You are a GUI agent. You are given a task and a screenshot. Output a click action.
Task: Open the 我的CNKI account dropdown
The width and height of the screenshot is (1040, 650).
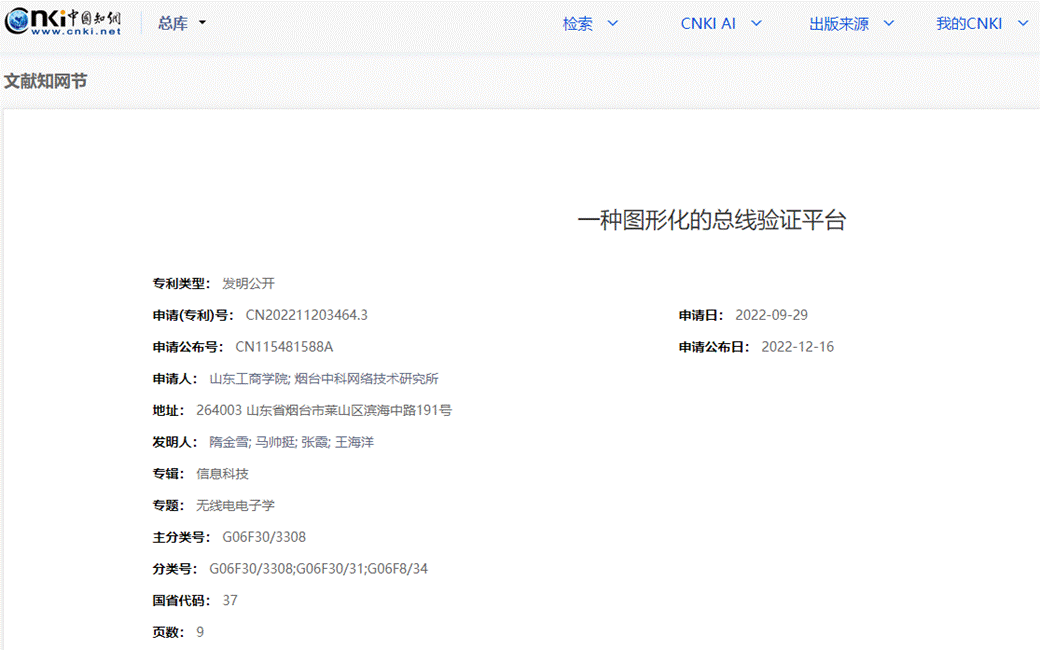[981, 24]
